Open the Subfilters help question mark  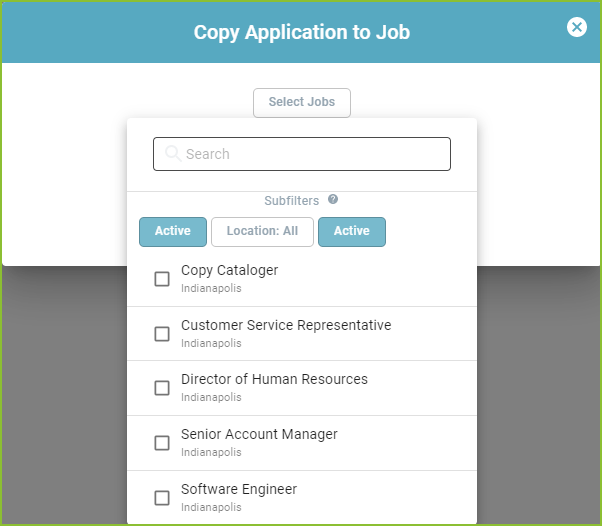[333, 199]
